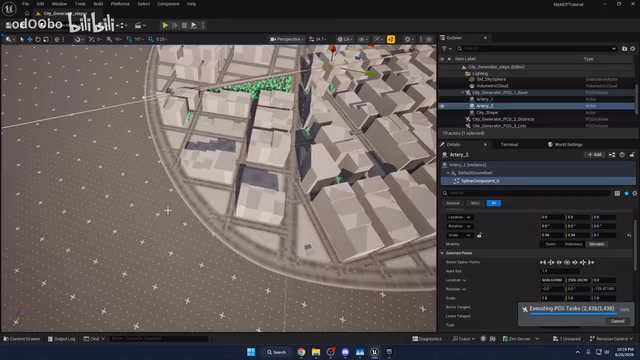Click the Add component button
640x360 pixels.
click(595, 155)
